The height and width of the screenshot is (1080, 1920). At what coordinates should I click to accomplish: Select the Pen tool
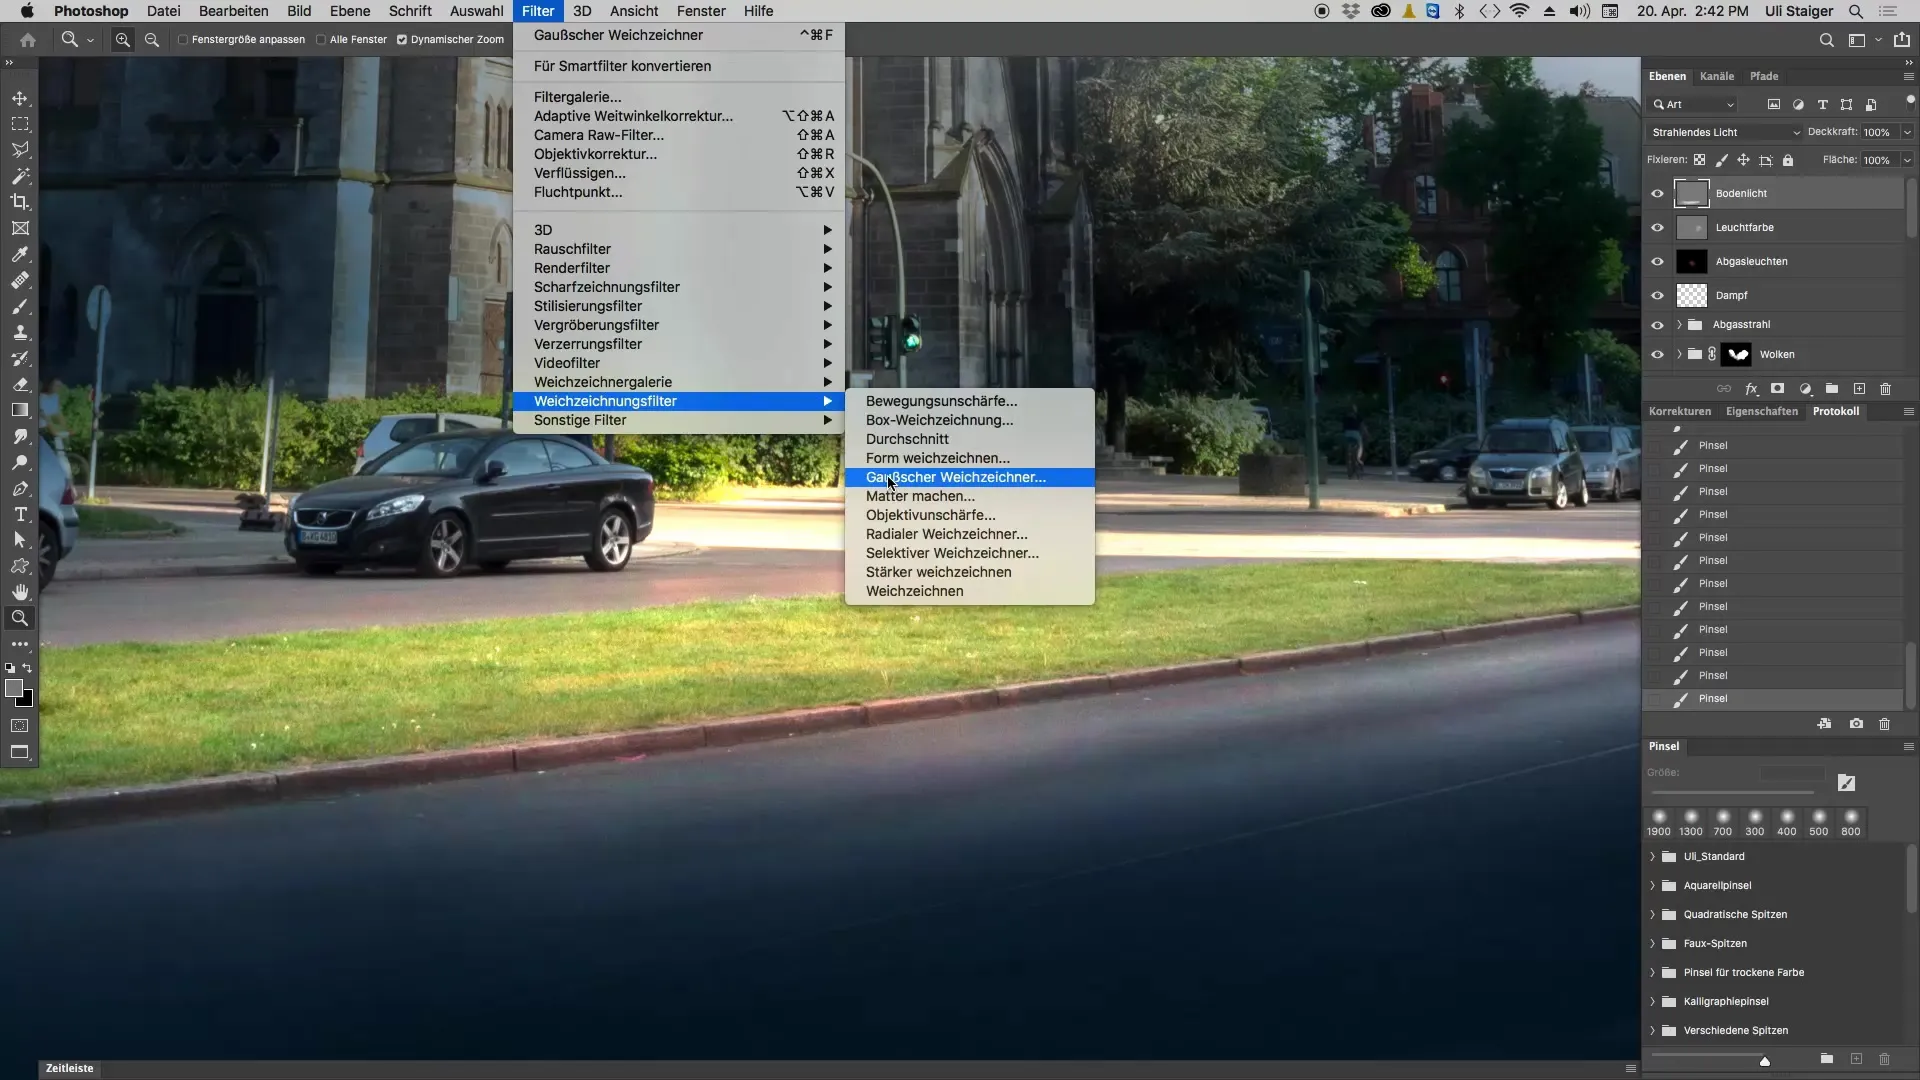pos(20,489)
